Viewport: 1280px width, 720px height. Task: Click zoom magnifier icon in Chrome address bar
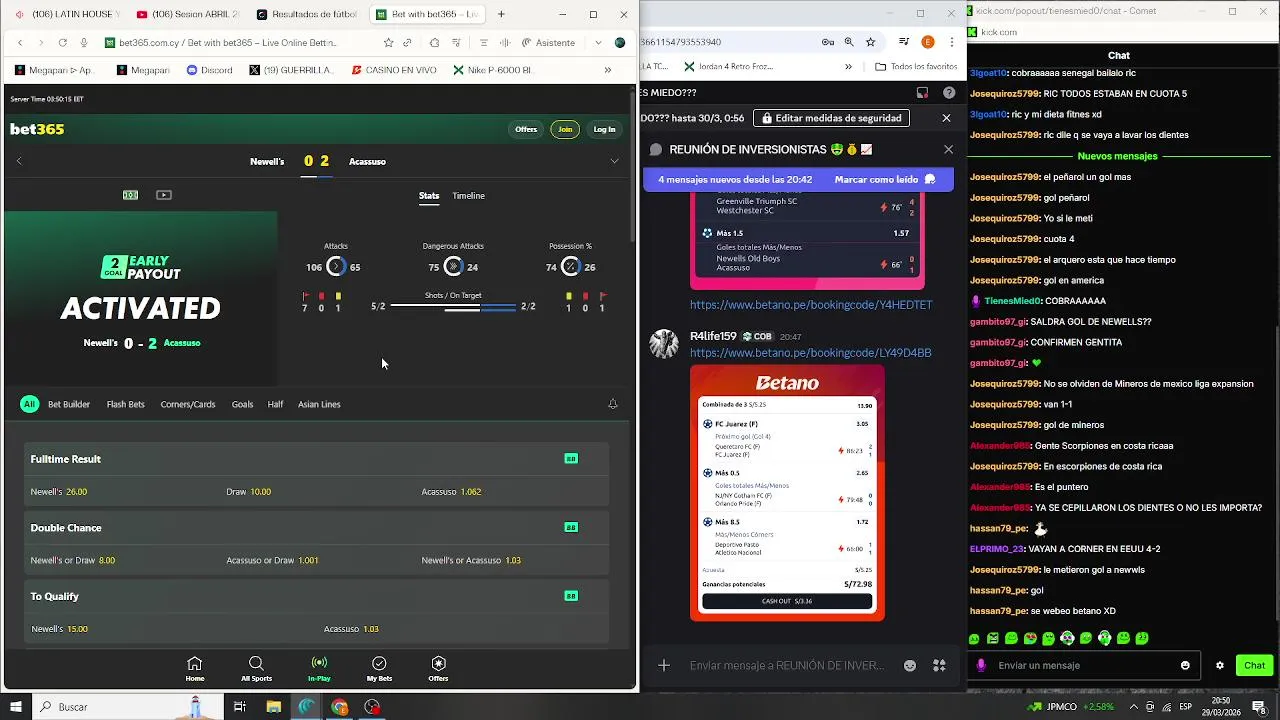pos(849,42)
